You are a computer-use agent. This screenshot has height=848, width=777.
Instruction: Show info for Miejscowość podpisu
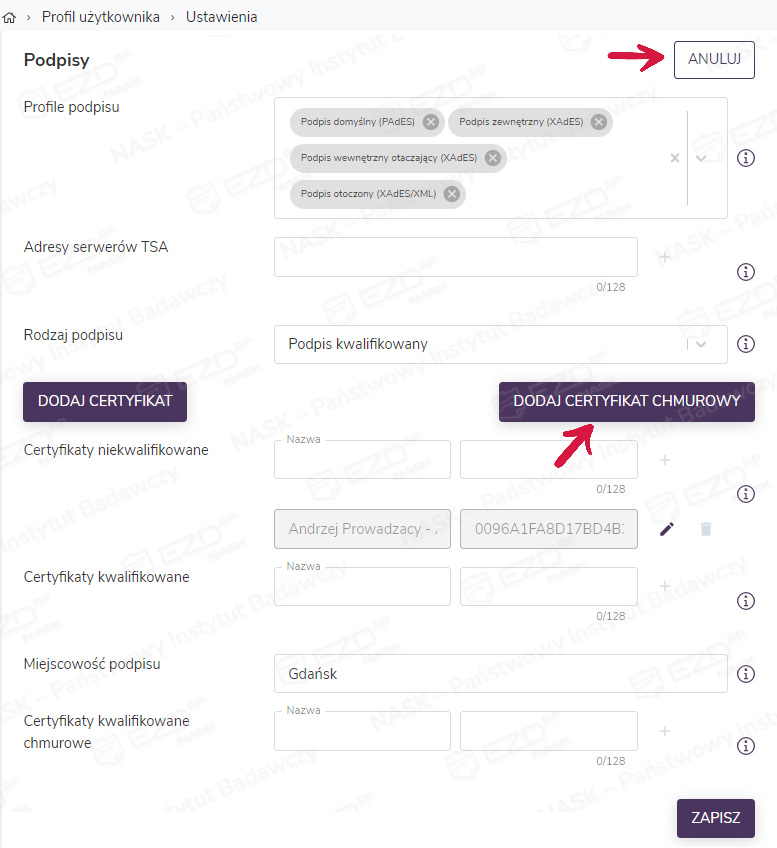(x=745, y=674)
